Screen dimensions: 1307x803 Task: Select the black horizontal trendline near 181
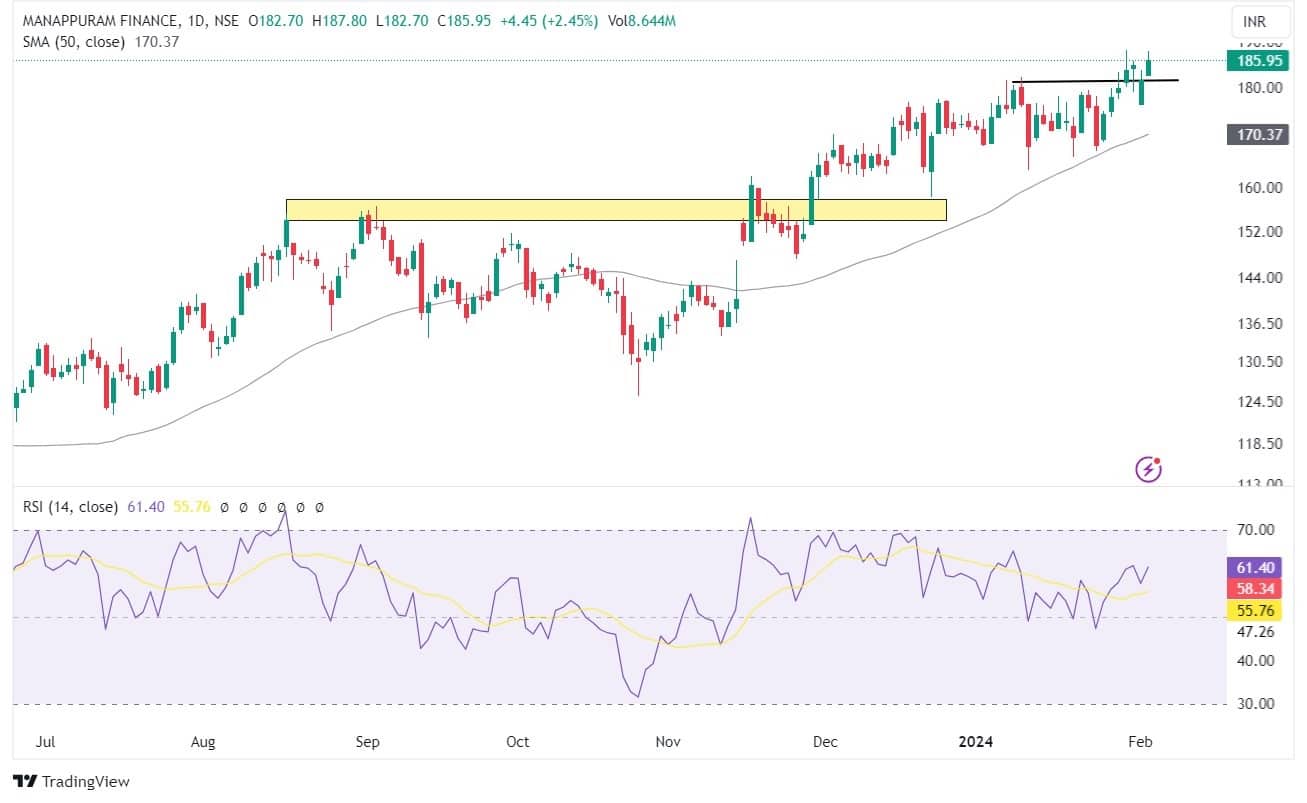point(1095,80)
